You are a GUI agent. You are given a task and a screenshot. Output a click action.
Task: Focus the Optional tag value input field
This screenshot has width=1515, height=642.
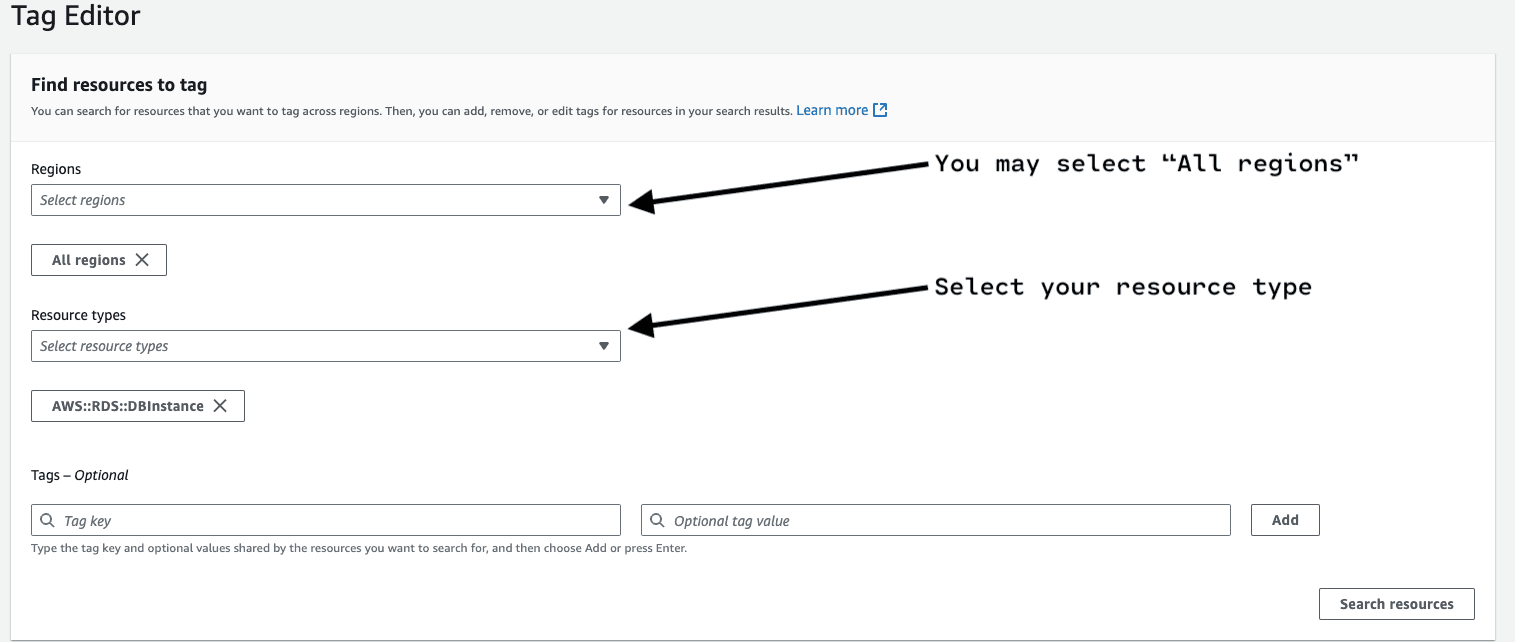pyautogui.click(x=940, y=521)
